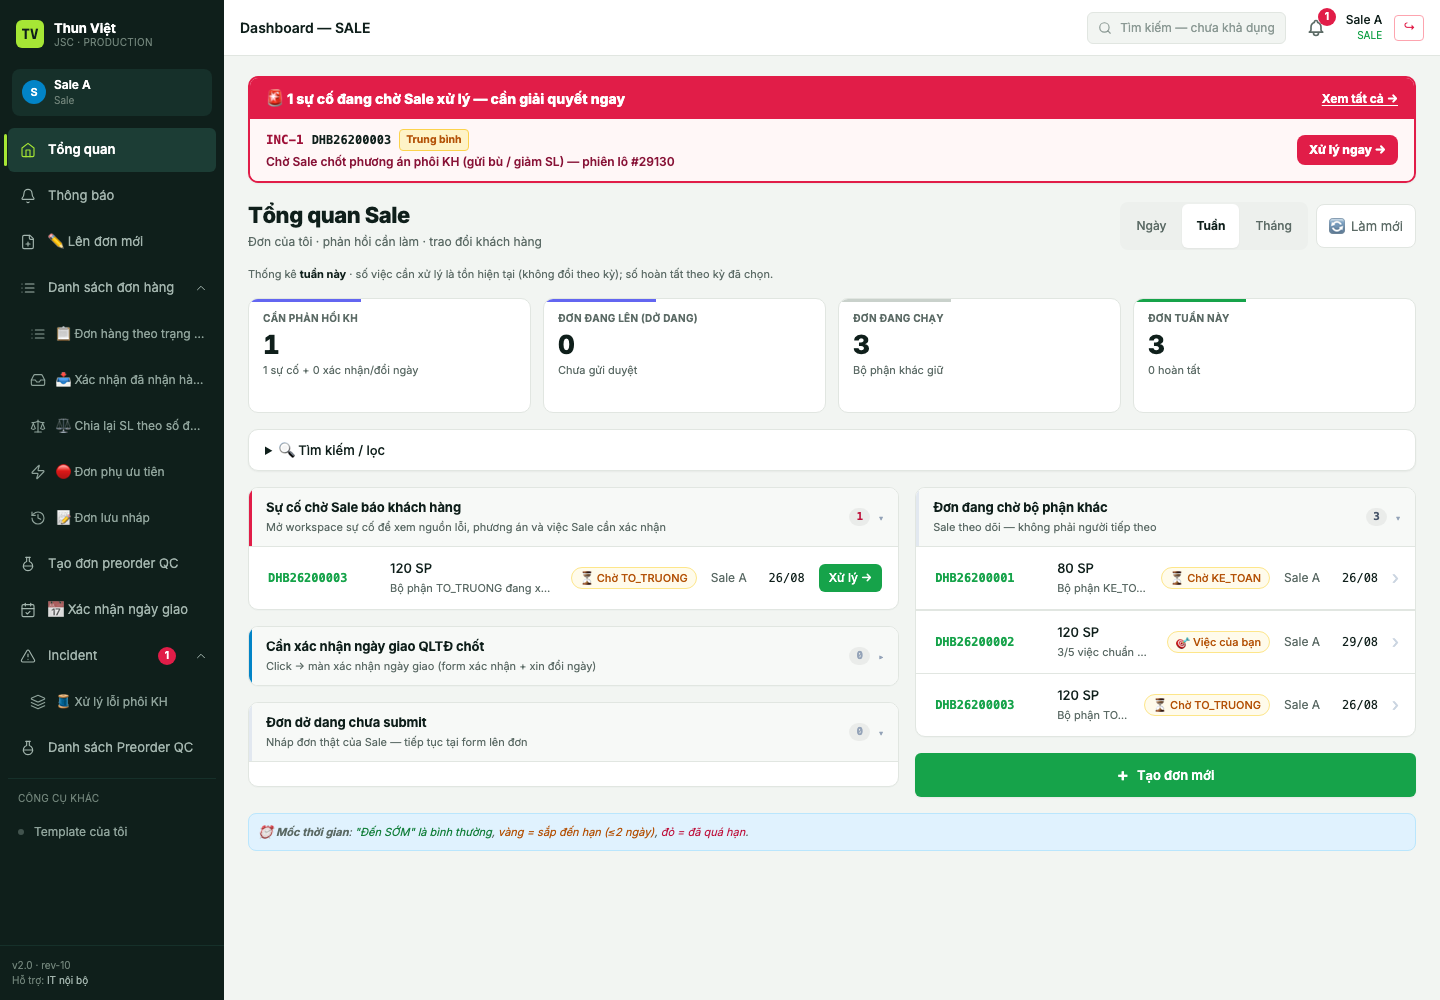Screen dimensions: 1440x1000
Task: Click the Xác nhận đã nhận hàng inbox icon
Action: (38, 380)
